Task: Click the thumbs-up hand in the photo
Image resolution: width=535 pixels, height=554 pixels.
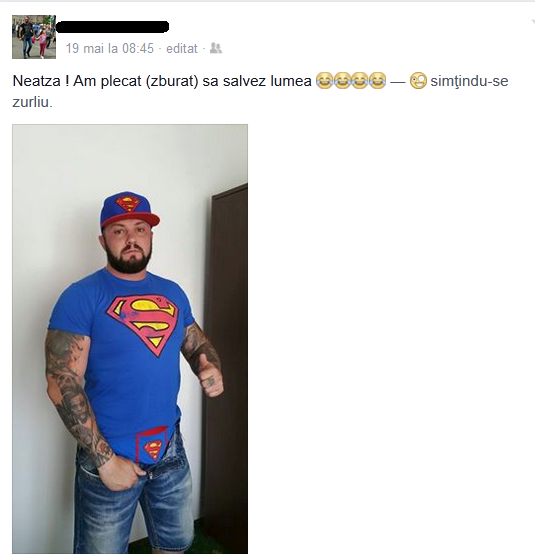Action: tap(208, 377)
